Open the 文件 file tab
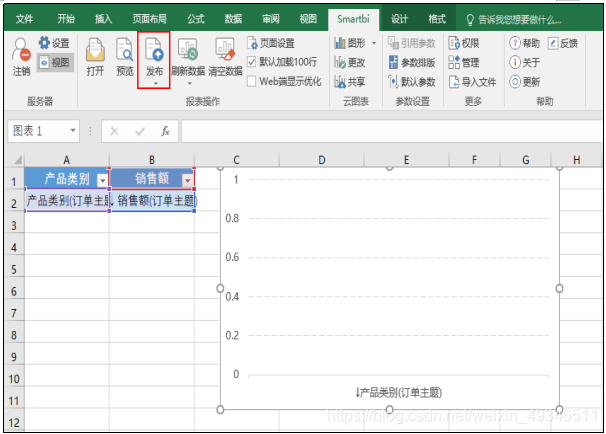The height and width of the screenshot is (434, 606). click(24, 19)
